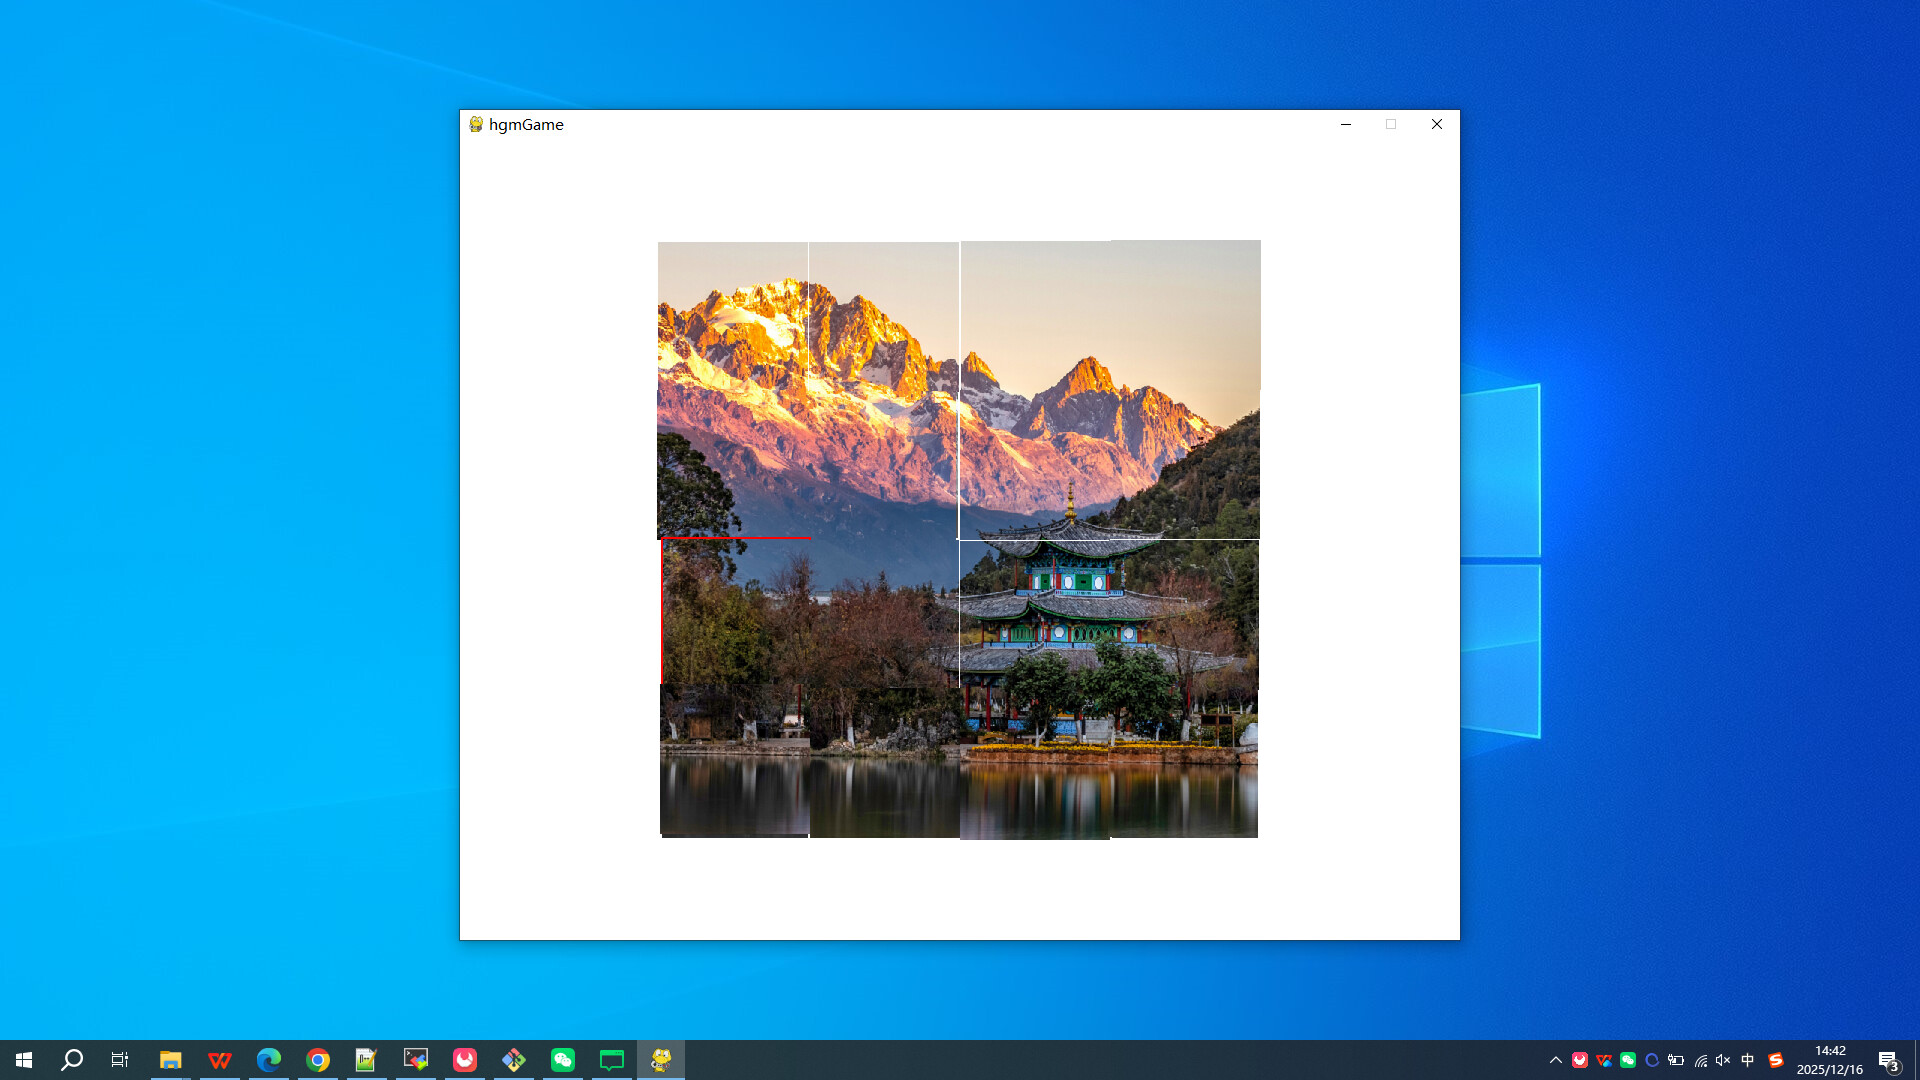Open the Start menu
Viewport: 1920px width, 1080px height.
[23, 1059]
